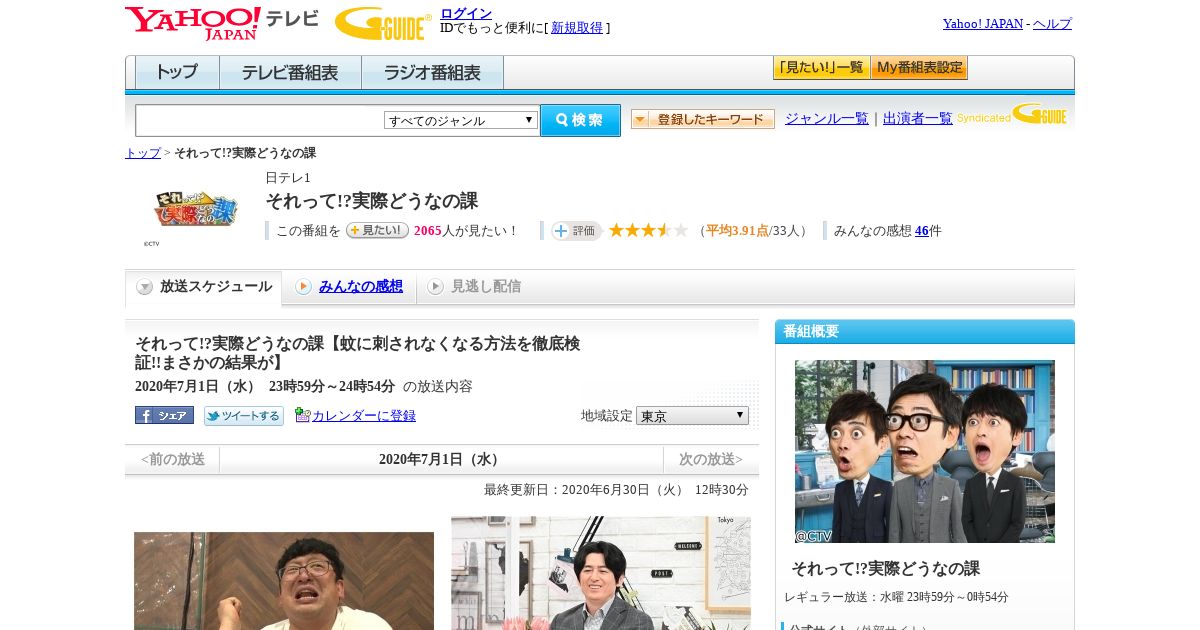1200x630 pixels.
Task: Click the G-GUIDE logo in header
Action: [383, 23]
